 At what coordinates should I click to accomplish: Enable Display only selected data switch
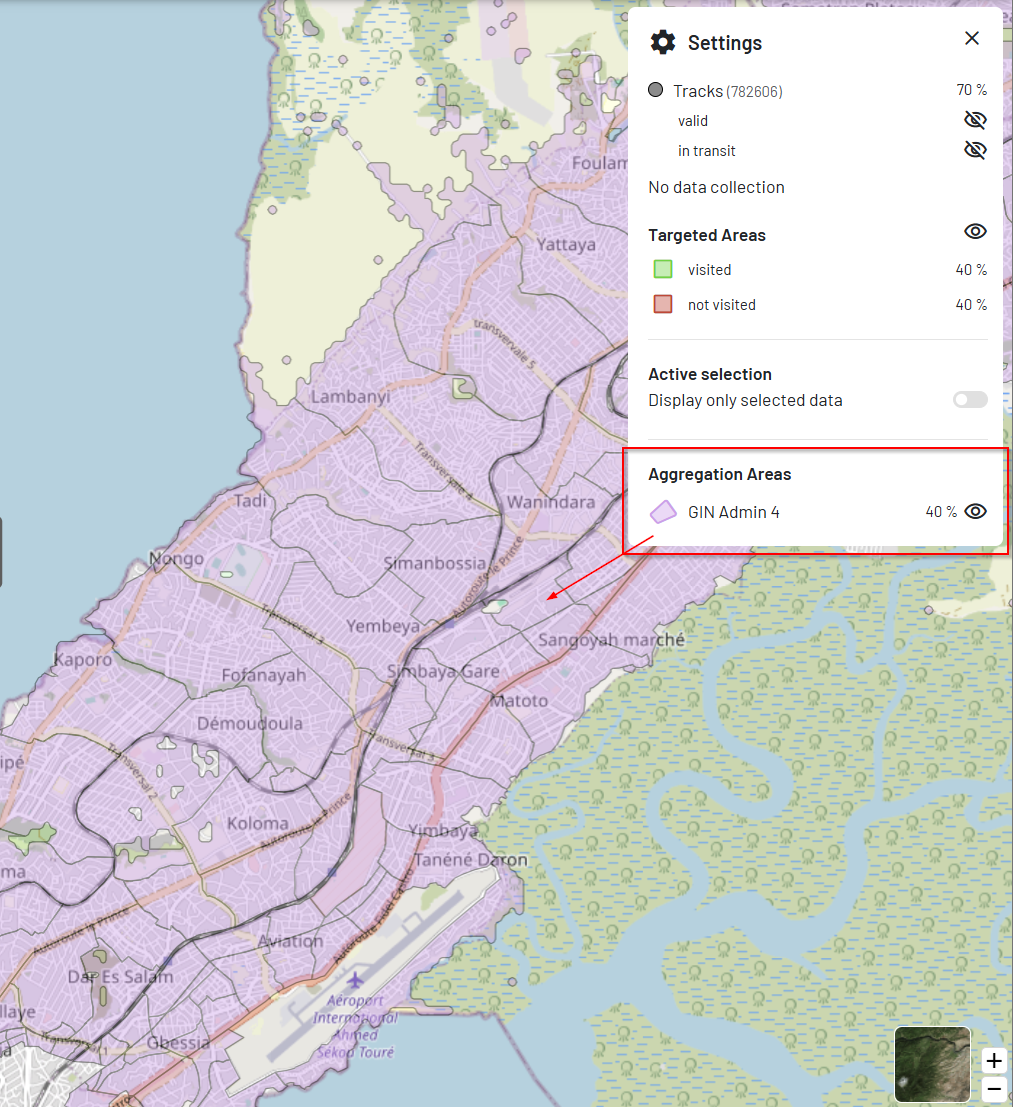[x=970, y=400]
